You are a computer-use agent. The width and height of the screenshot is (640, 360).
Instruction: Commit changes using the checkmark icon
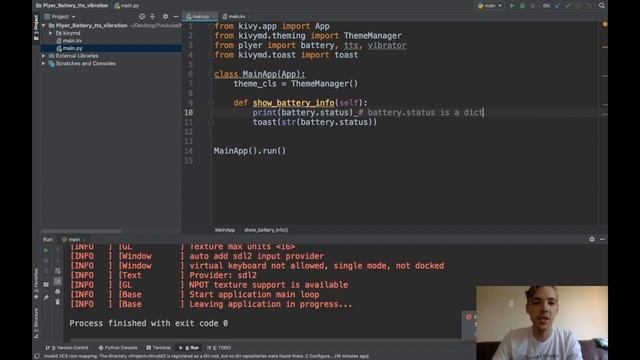pos(568,6)
